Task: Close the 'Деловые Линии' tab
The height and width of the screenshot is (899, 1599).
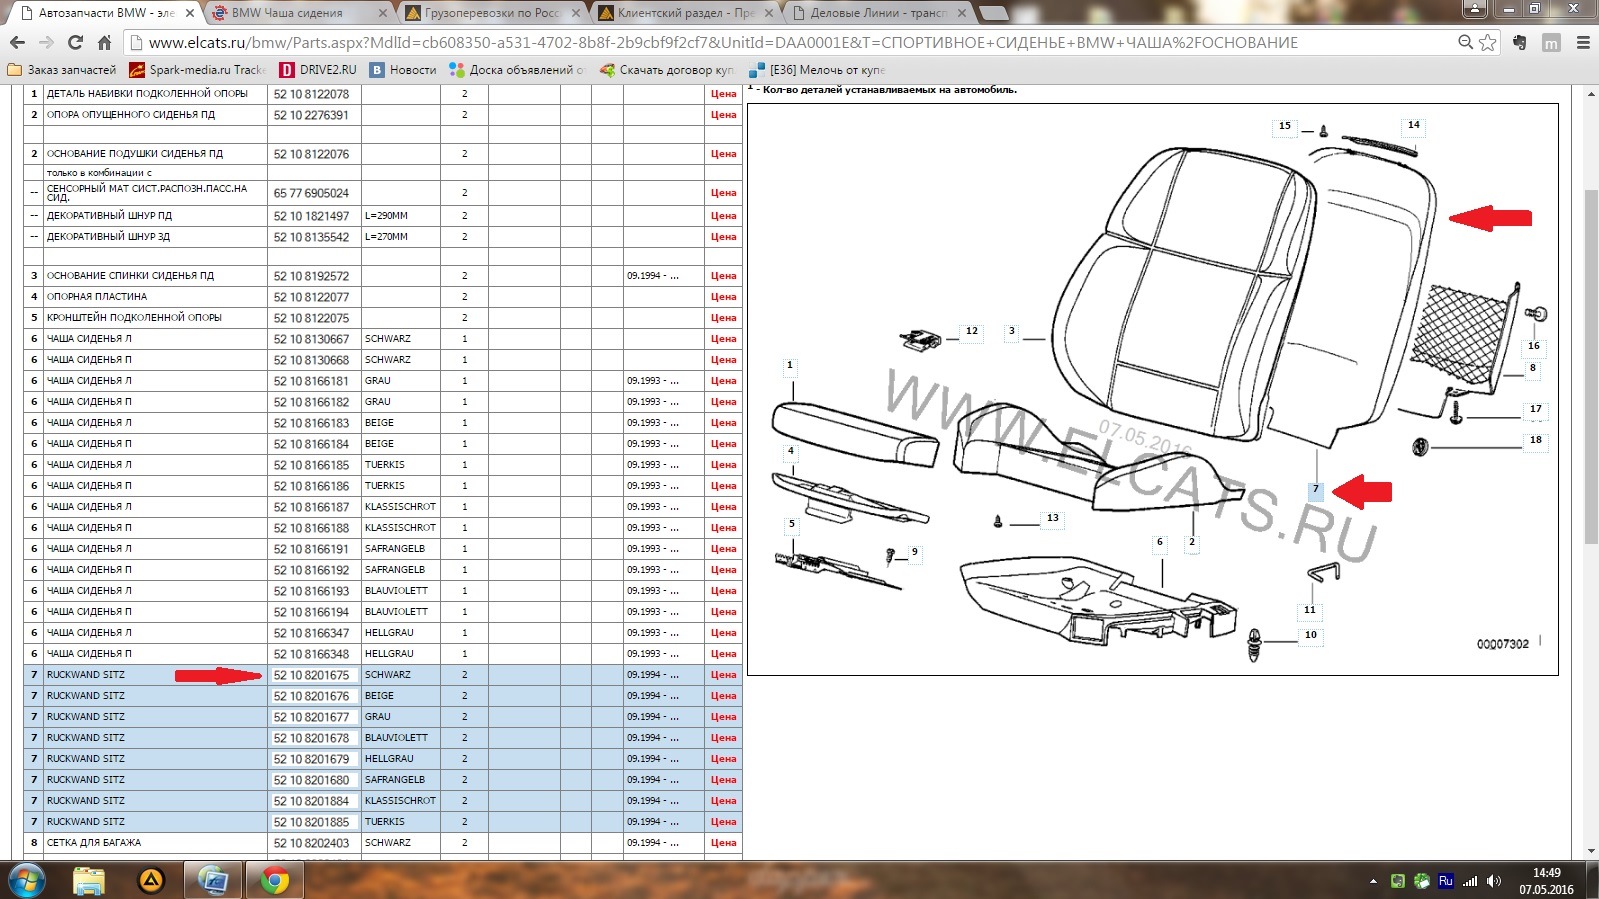Action: point(962,13)
